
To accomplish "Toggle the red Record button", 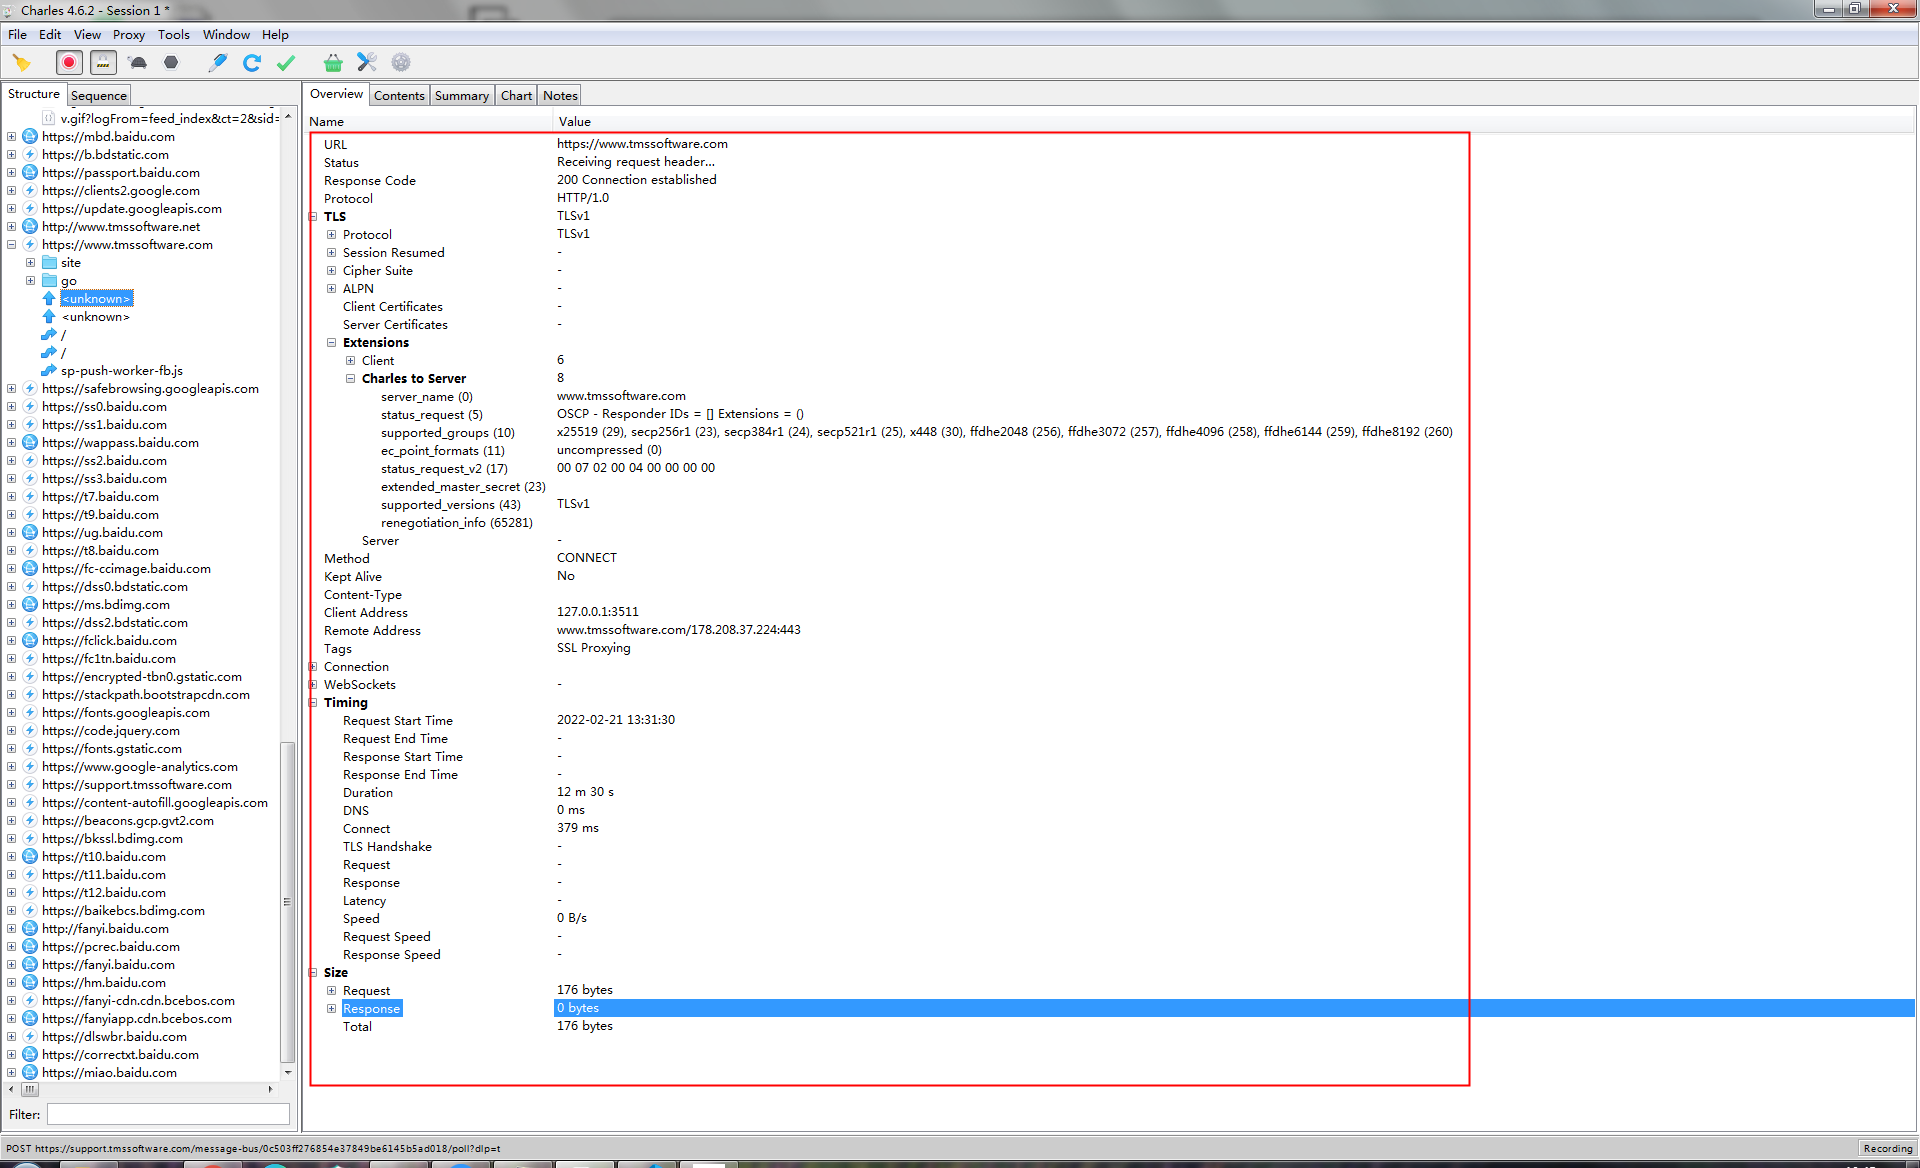I will tap(69, 63).
